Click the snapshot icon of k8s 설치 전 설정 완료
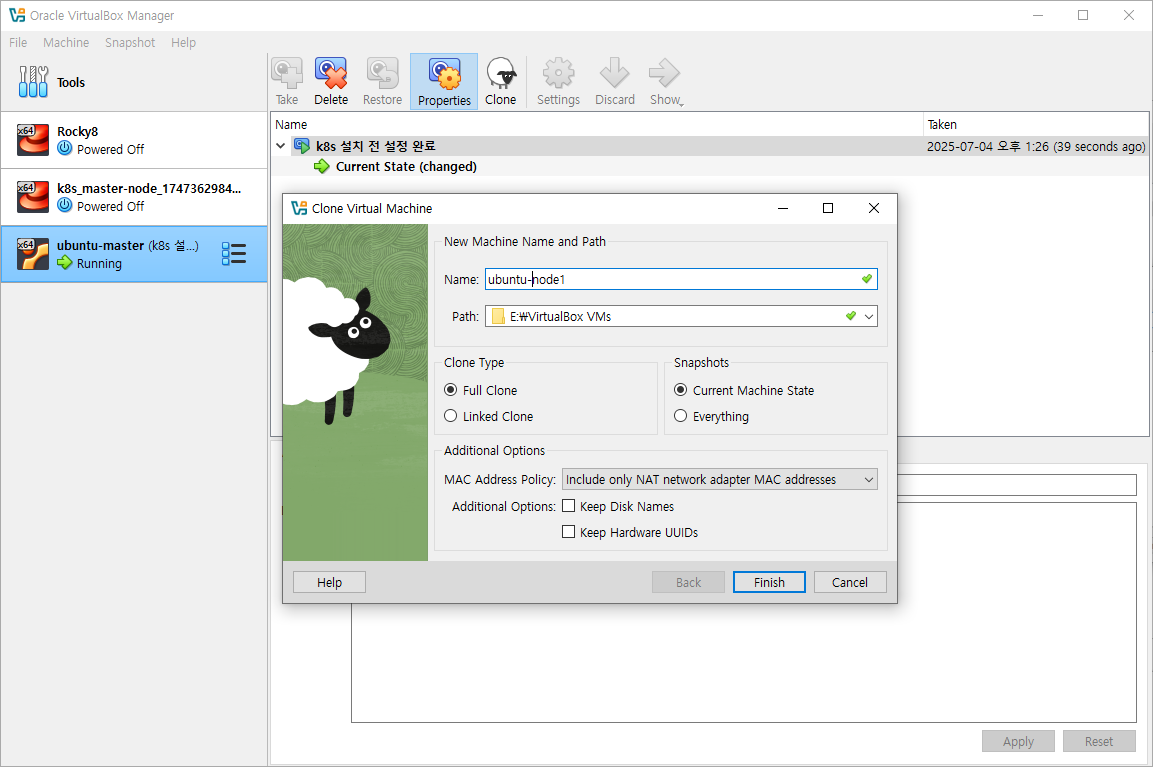Viewport: 1153px width, 767px height. (302, 146)
